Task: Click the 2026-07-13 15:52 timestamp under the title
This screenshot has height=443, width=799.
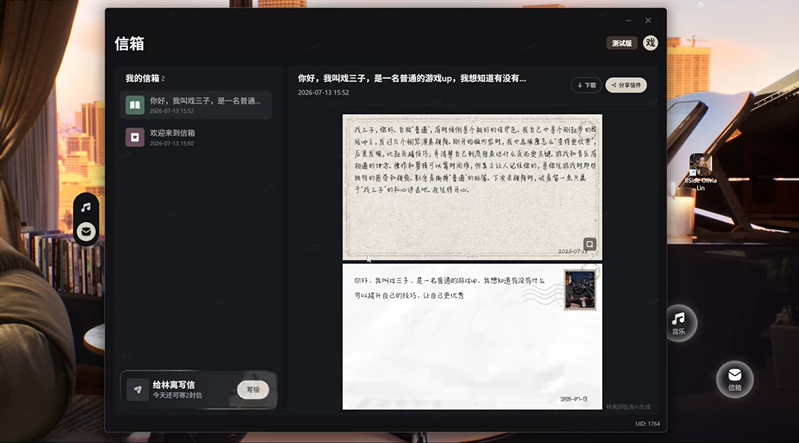Action: pyautogui.click(x=323, y=93)
